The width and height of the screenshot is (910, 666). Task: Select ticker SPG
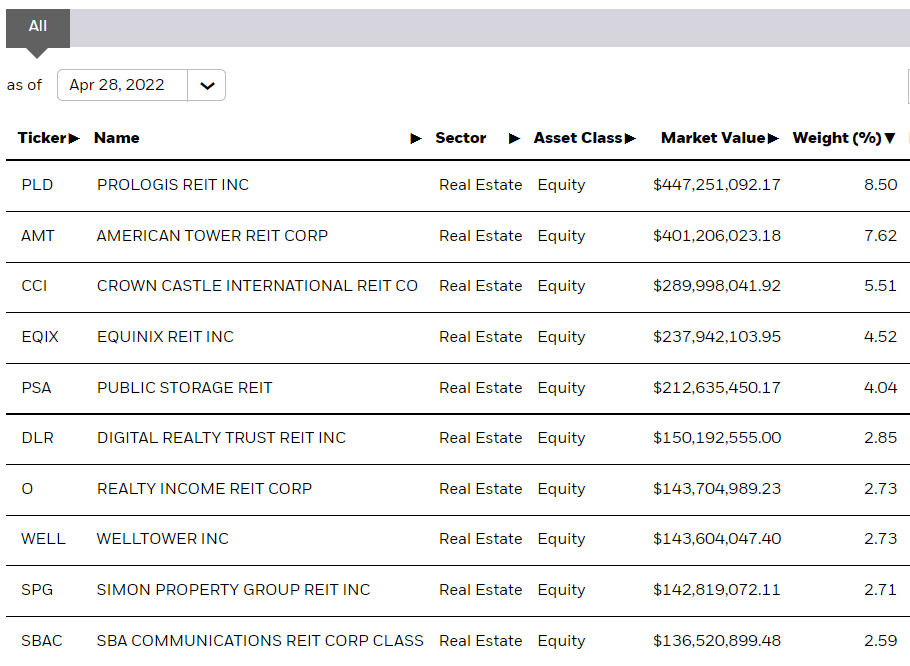tap(37, 590)
